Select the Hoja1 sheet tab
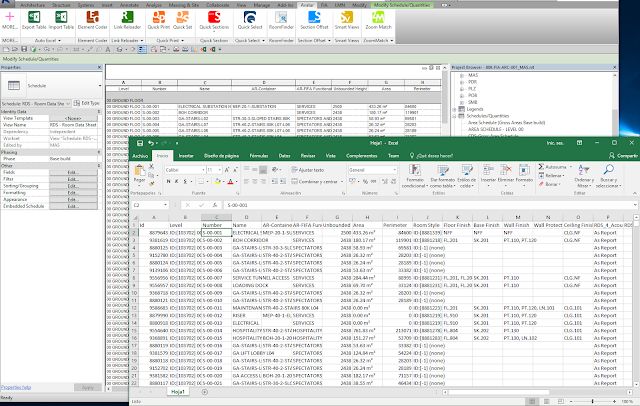This screenshot has width=640, height=406. [178, 392]
